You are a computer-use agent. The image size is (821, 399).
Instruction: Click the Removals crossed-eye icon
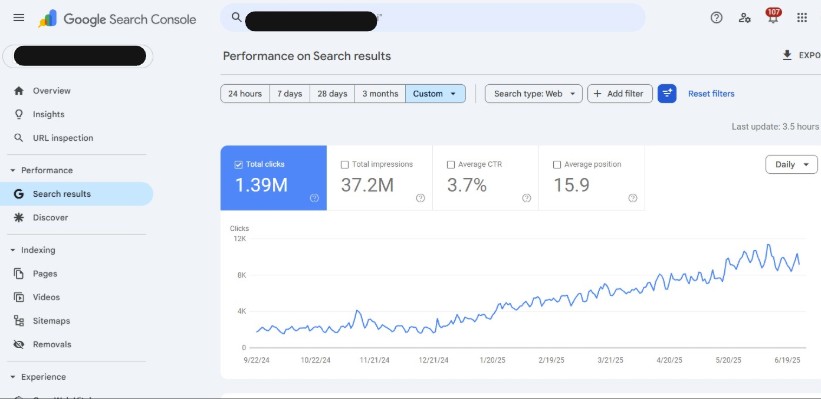pyautogui.click(x=19, y=344)
